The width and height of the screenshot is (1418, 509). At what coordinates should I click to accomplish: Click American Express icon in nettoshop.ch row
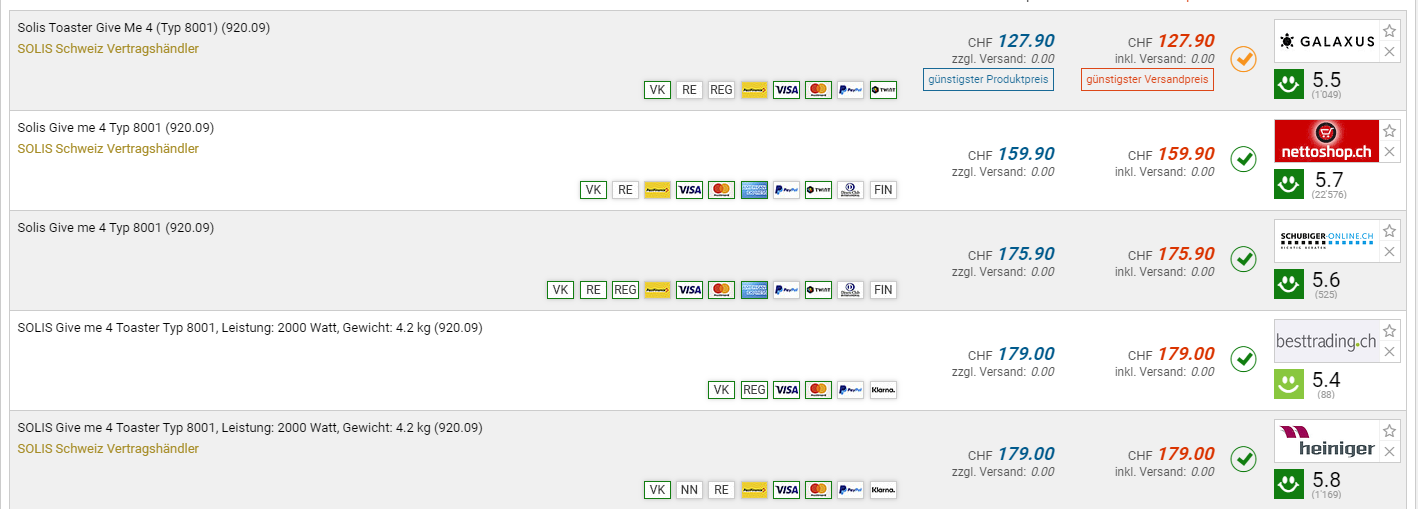(x=754, y=190)
